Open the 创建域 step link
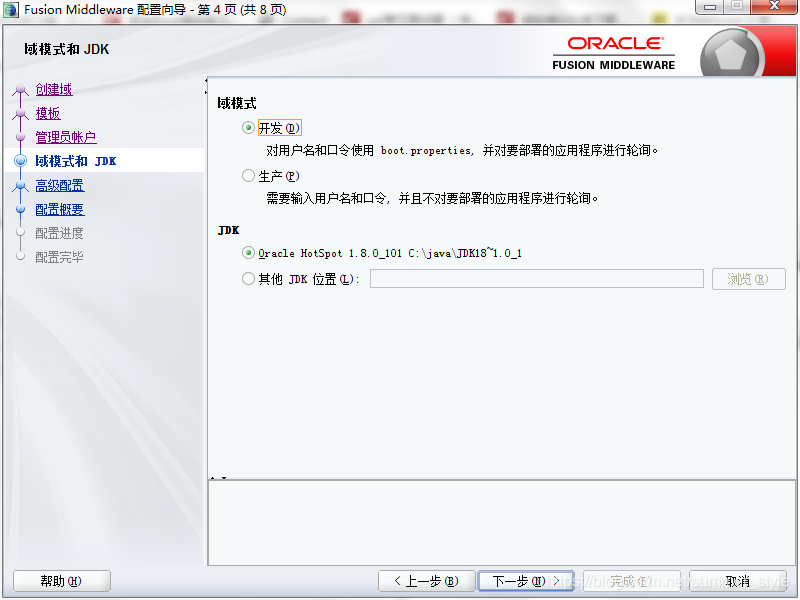The image size is (800, 600). tap(54, 89)
